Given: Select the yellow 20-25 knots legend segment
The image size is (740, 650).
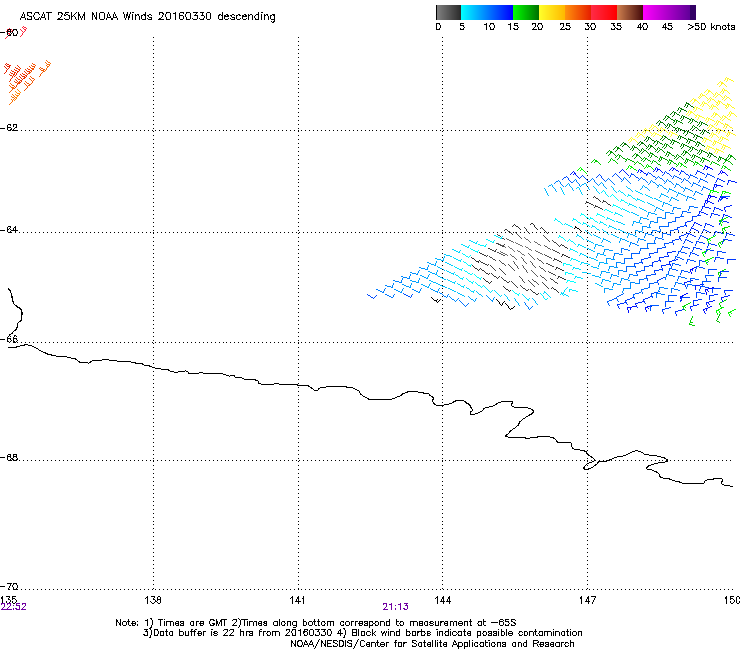Looking at the screenshot, I should pyautogui.click(x=552, y=12).
